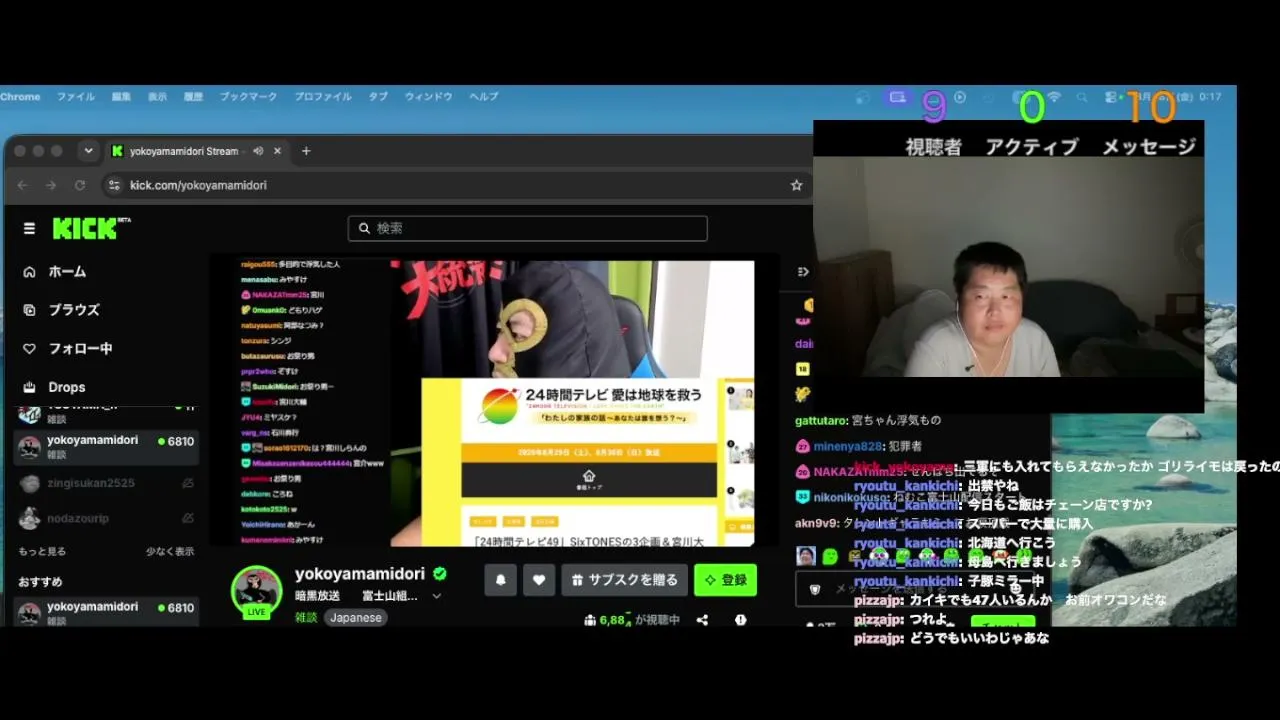Gift a subscription with サブスクを贈る
This screenshot has height=720, width=1280.
[x=625, y=580]
